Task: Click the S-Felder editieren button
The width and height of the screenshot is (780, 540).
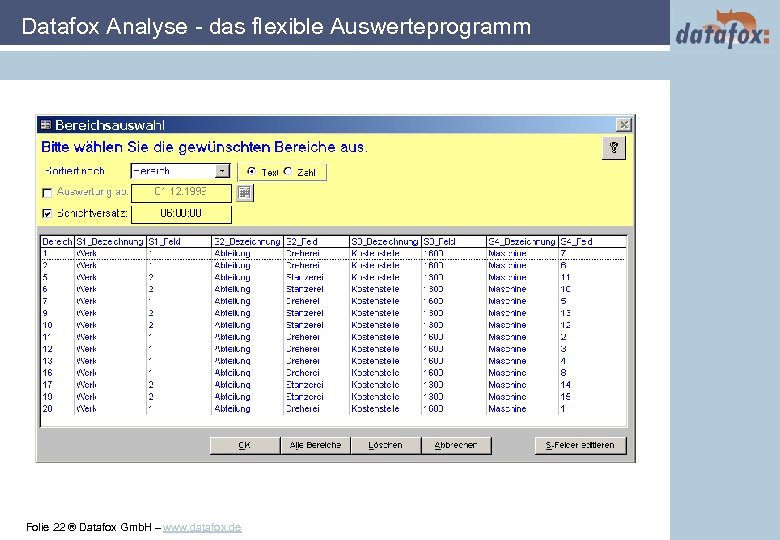Action: [580, 445]
